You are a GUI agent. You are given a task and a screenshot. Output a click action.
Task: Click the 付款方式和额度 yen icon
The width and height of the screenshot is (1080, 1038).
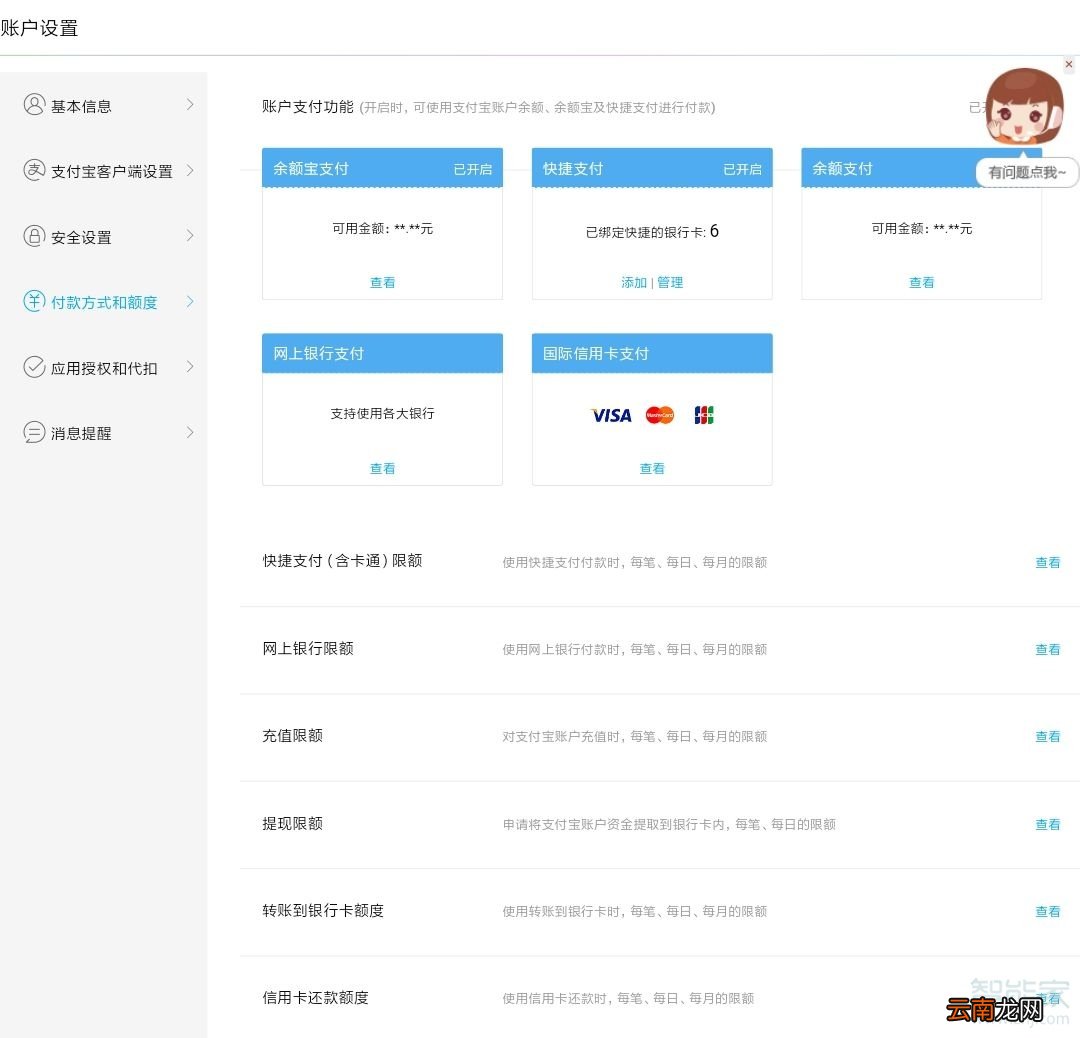(x=34, y=301)
